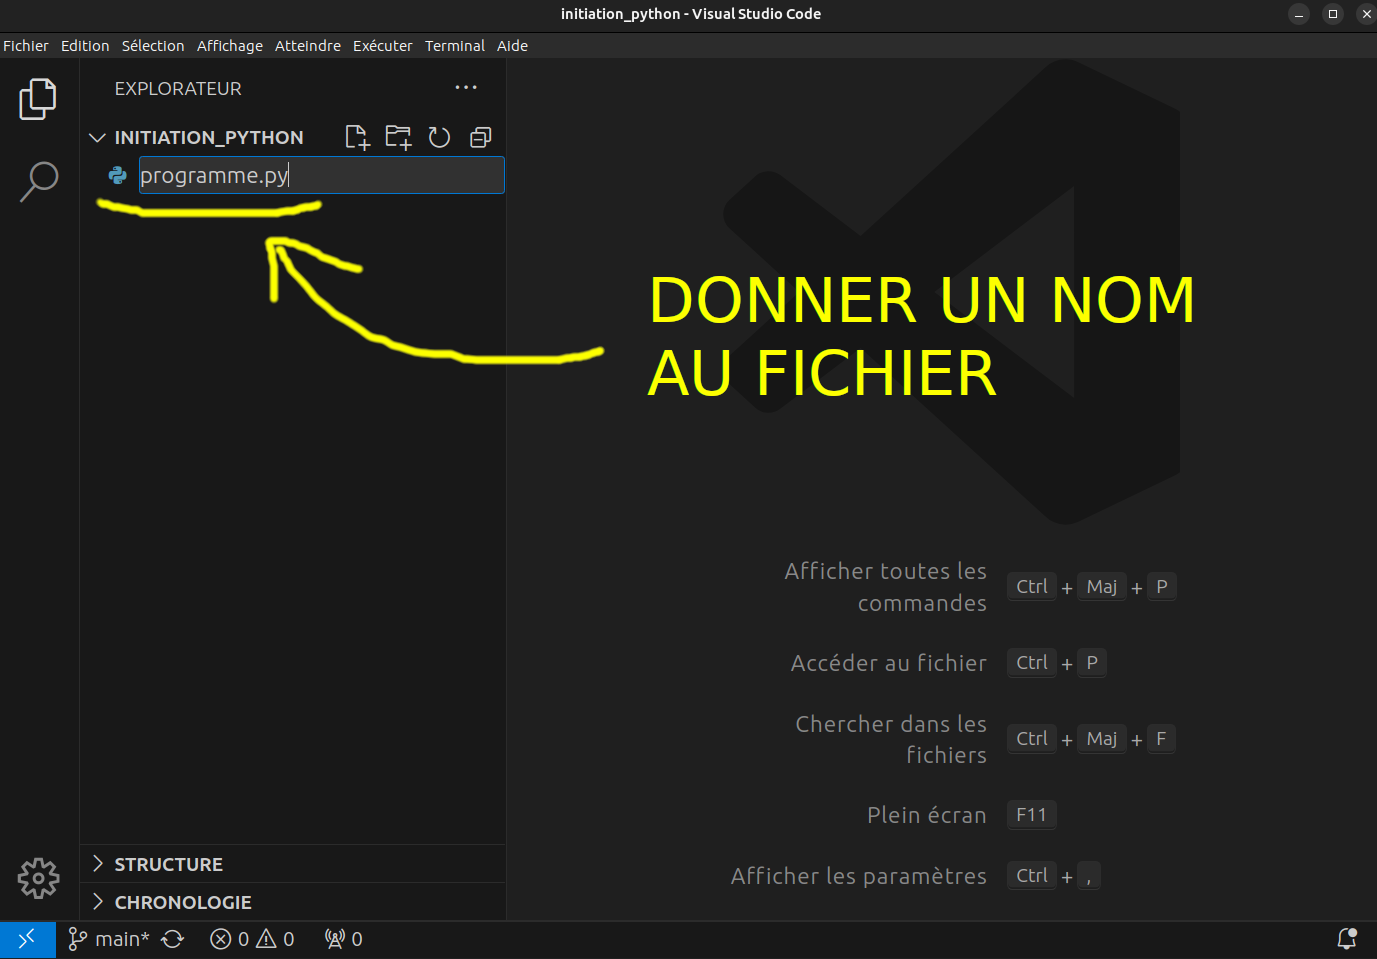
Task: Open the Affichage menu
Action: point(230,46)
